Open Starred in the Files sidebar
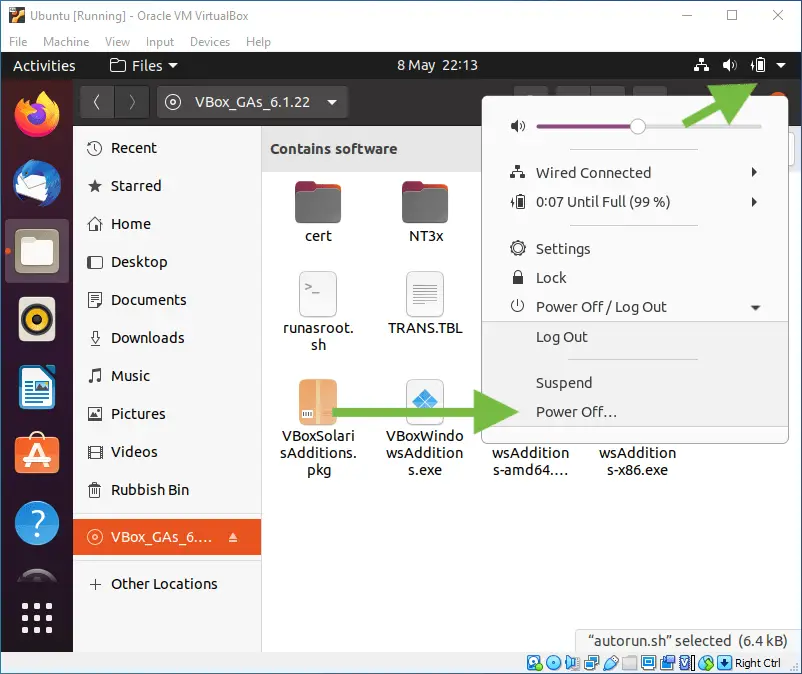The height and width of the screenshot is (674, 802). pos(167,186)
